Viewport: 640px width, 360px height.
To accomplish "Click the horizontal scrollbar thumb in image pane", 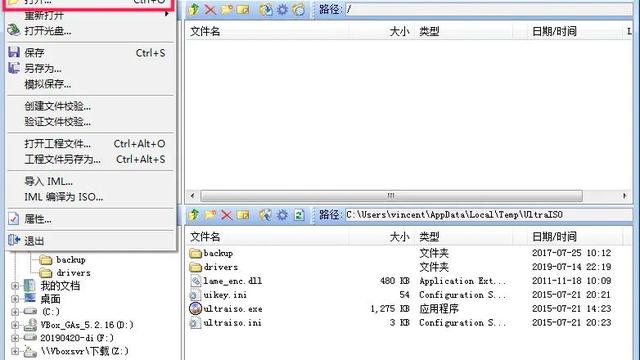I will [391, 196].
